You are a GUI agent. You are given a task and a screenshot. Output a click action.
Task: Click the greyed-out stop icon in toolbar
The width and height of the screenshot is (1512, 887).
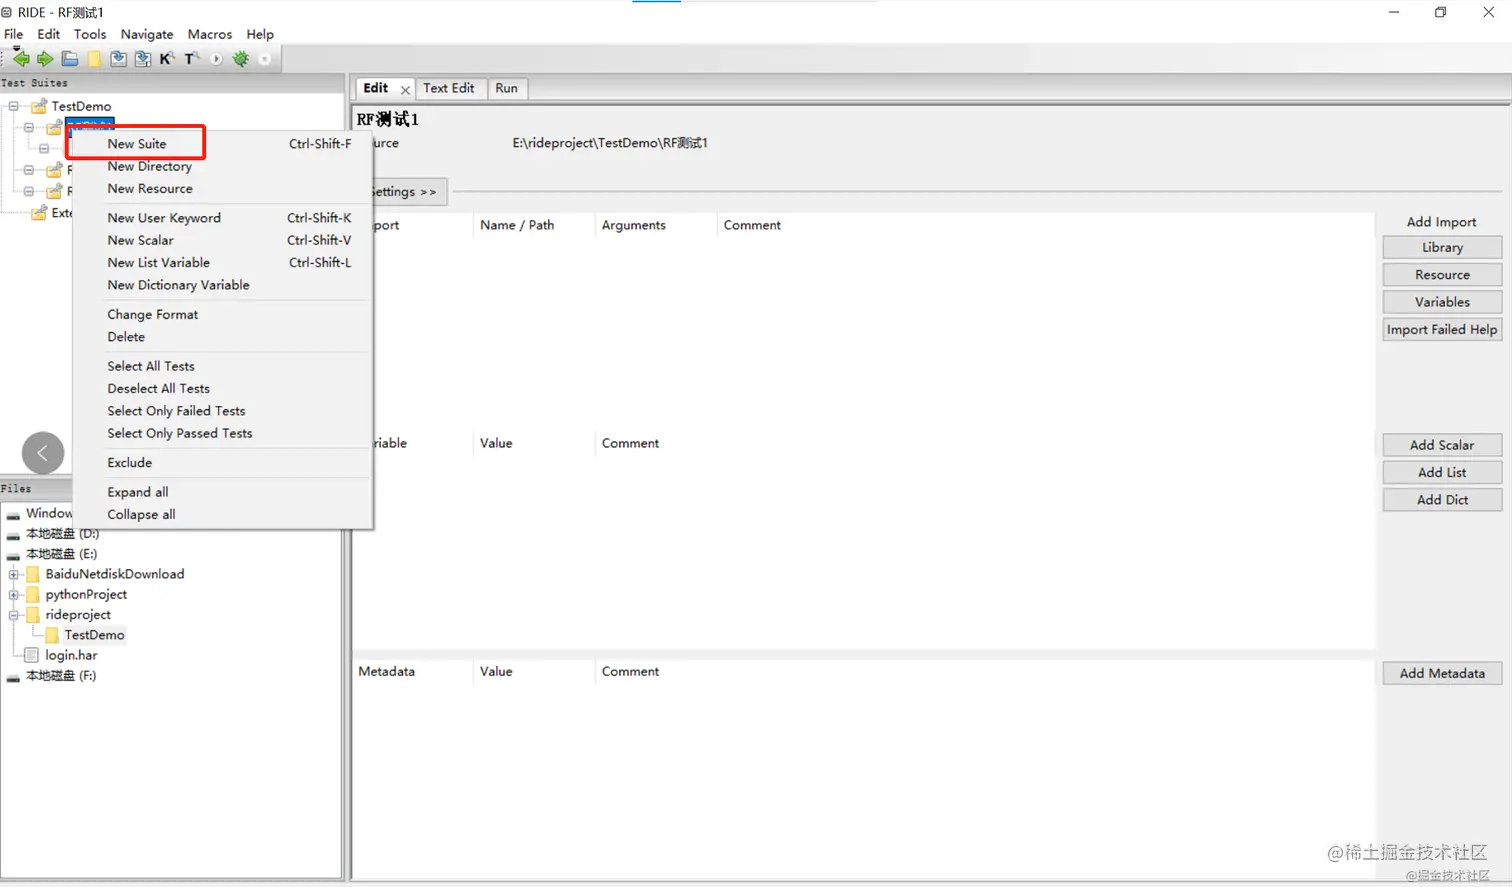click(265, 59)
